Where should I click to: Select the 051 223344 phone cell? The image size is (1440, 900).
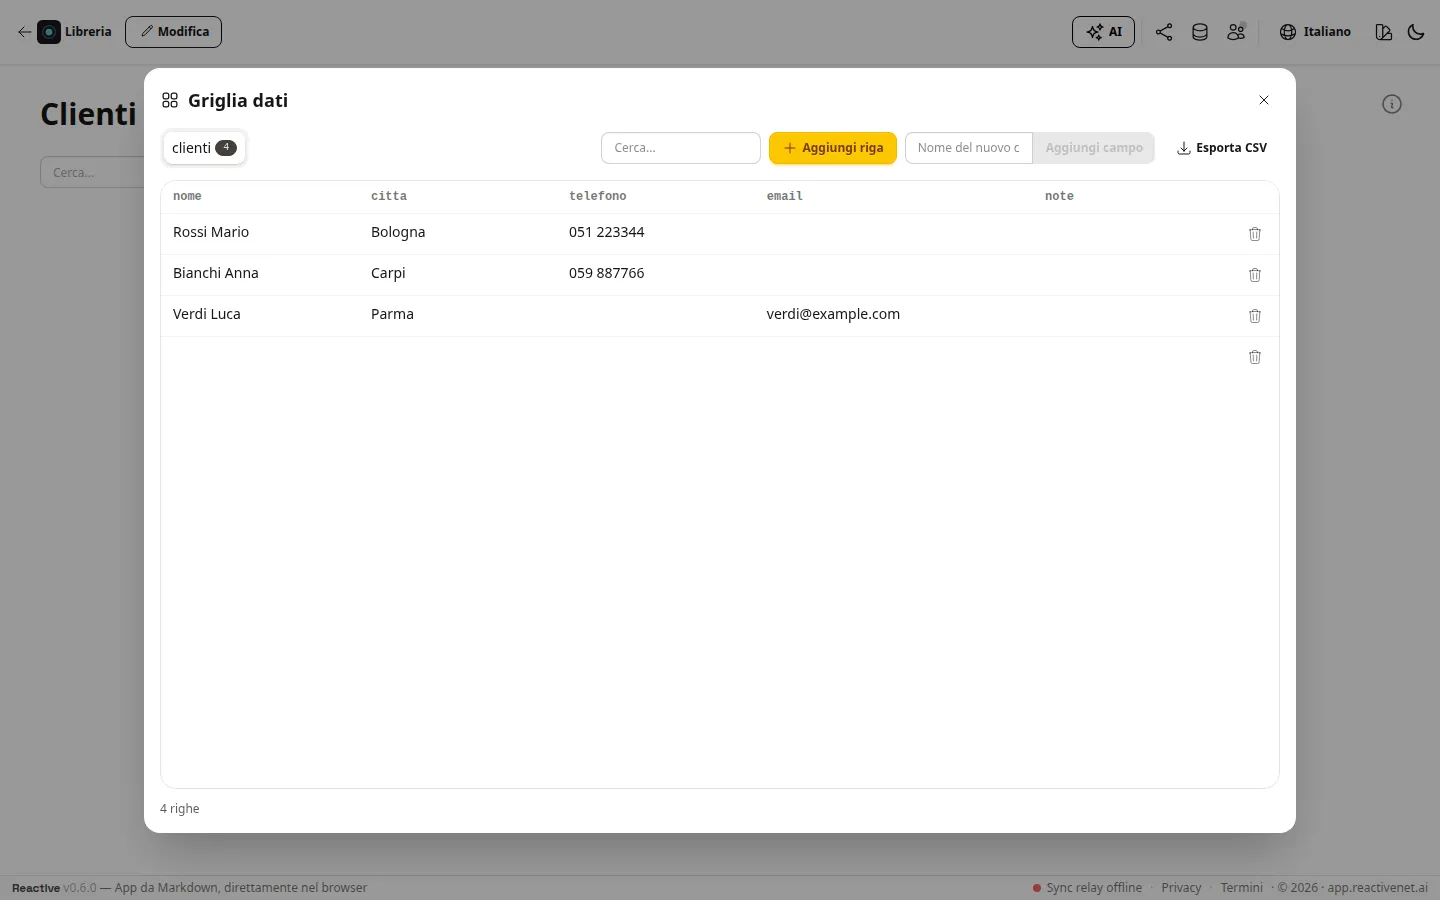[607, 232]
